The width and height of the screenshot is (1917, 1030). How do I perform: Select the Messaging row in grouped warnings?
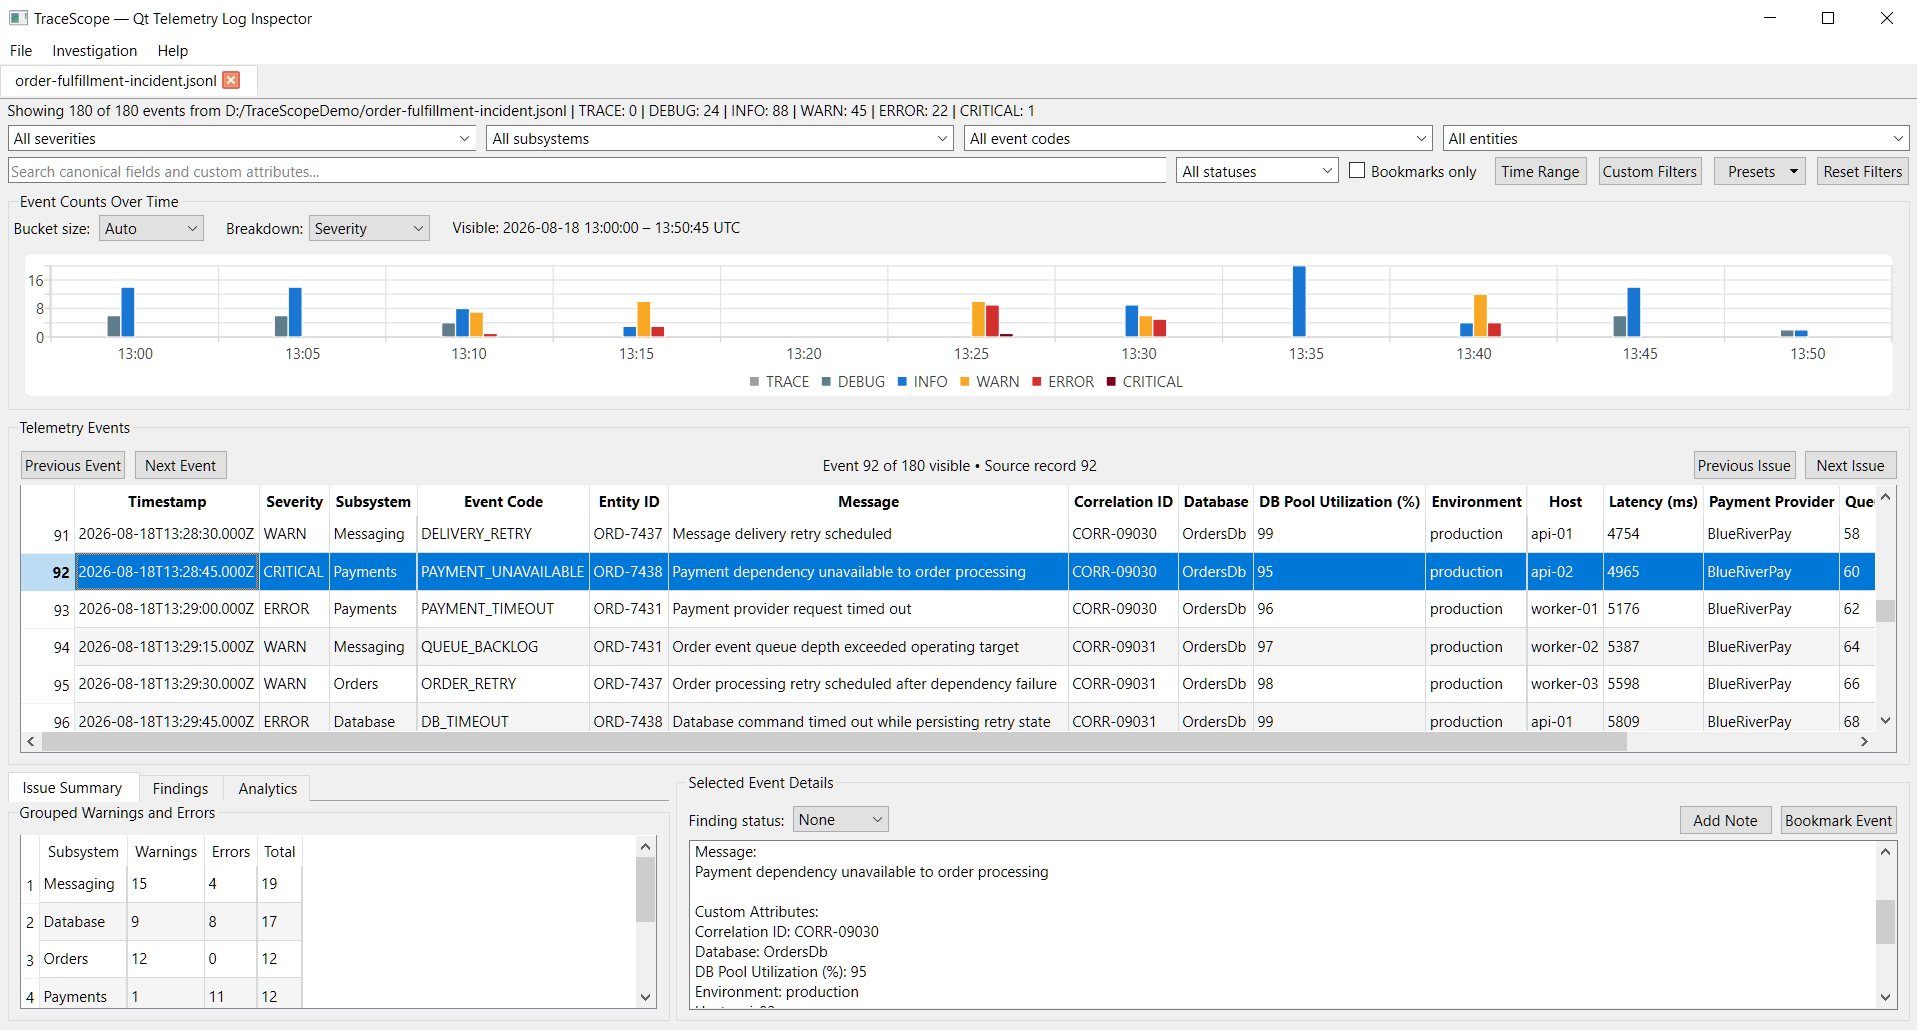[x=162, y=884]
